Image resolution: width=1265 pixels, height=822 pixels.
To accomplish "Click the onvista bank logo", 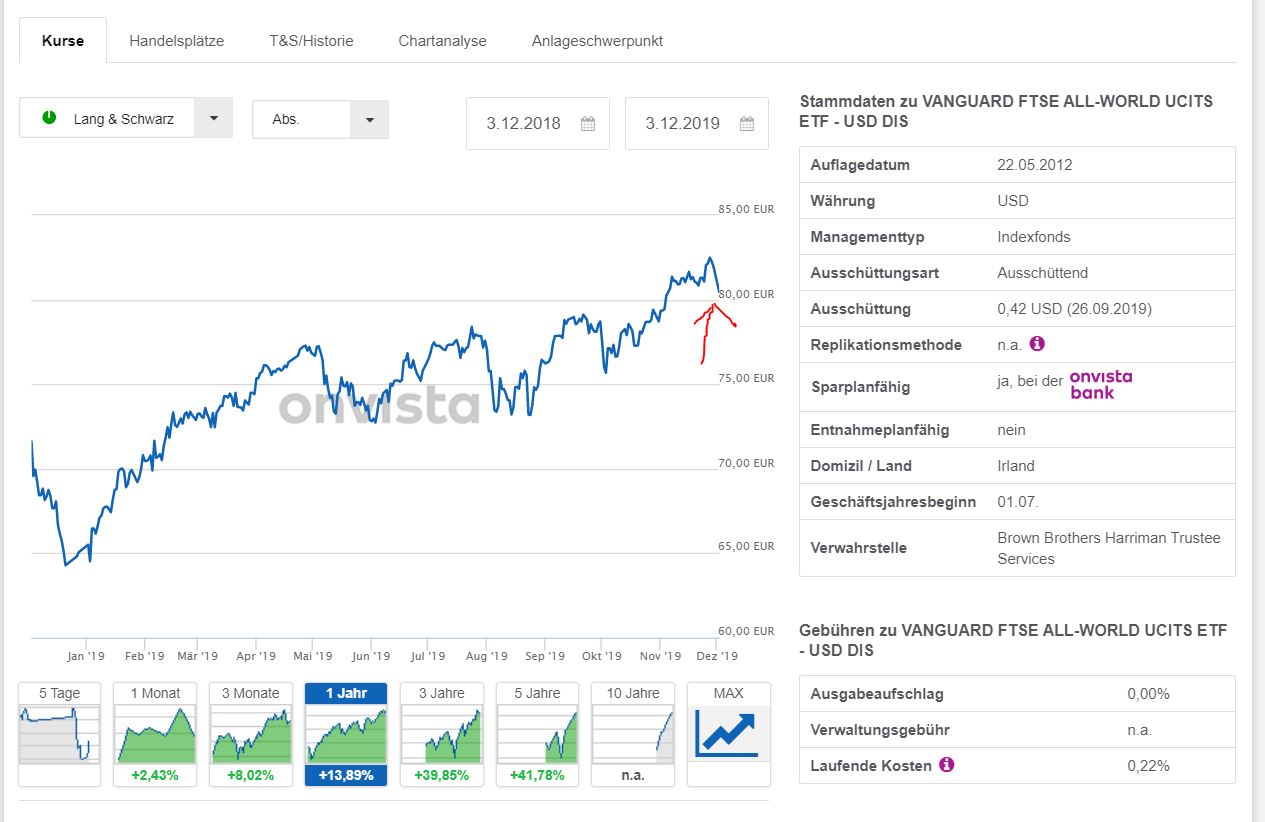I will pos(1100,385).
